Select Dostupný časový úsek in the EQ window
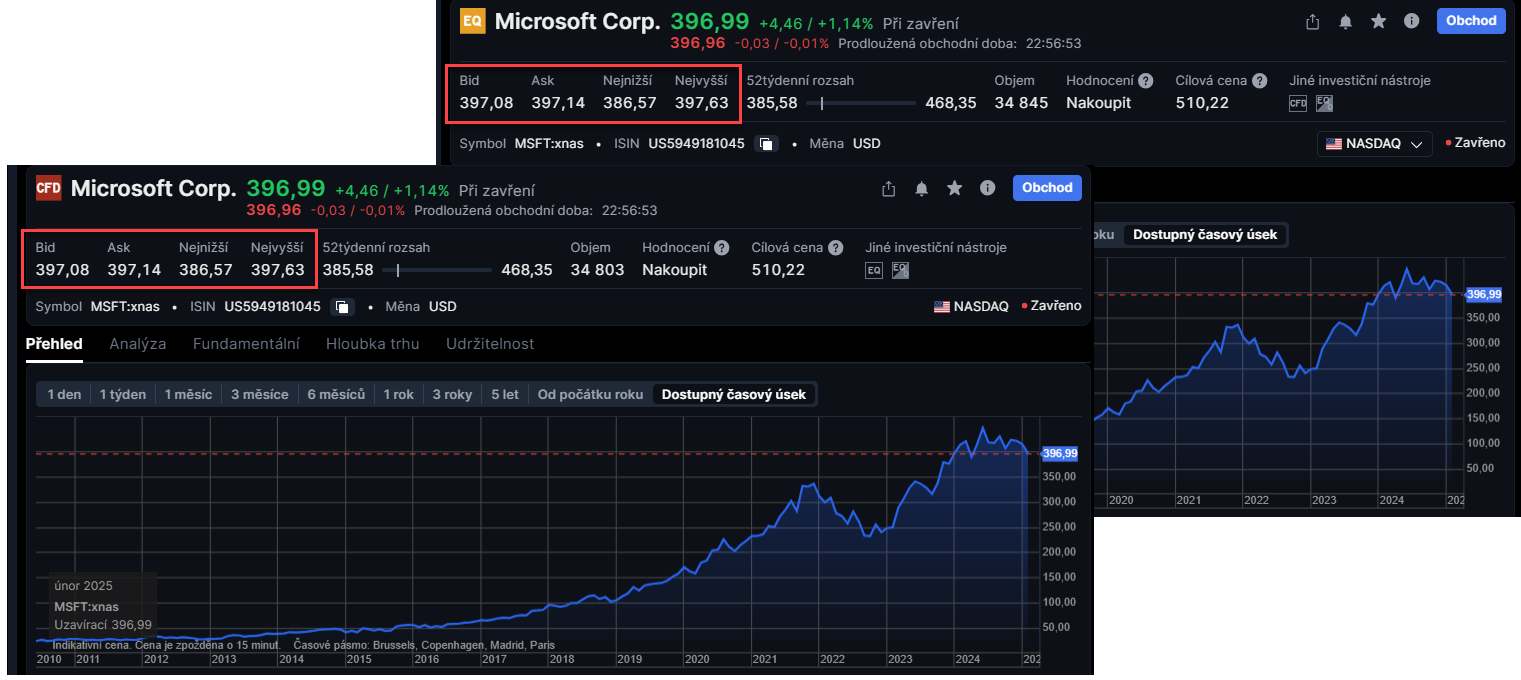Image resolution: width=1521 pixels, height=680 pixels. [1205, 235]
